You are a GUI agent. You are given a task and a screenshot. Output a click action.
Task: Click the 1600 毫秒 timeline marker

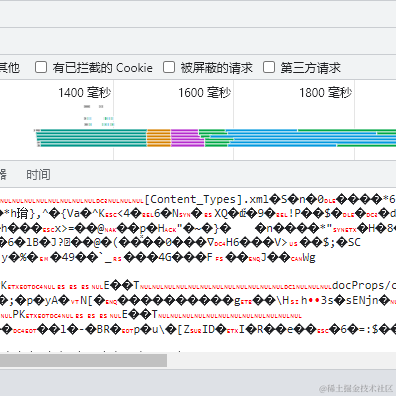(204, 93)
